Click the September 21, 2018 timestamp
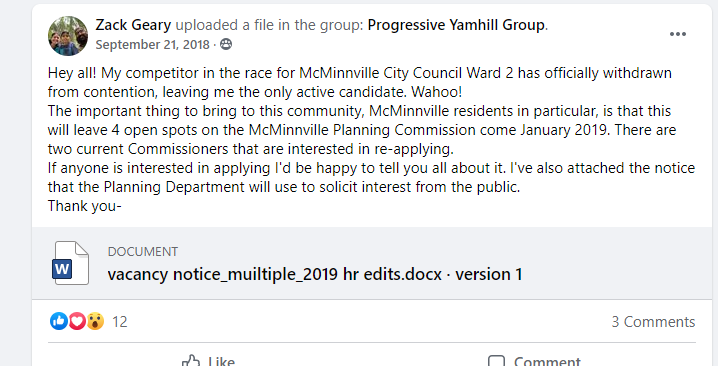The image size is (718, 366). tap(152, 44)
